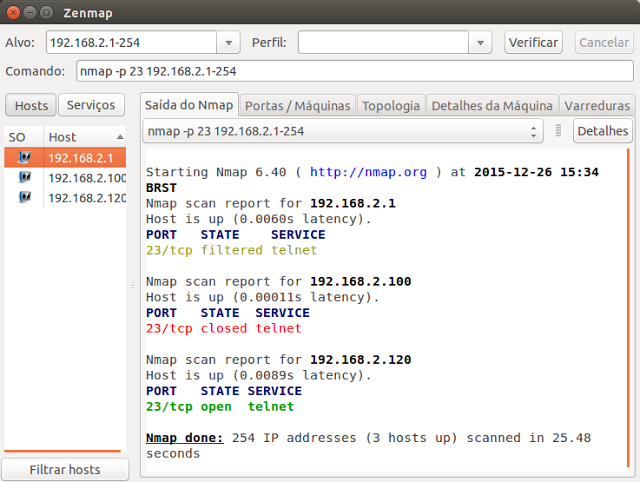Click the Verificar scan button
The width and height of the screenshot is (640, 482).
(x=533, y=42)
